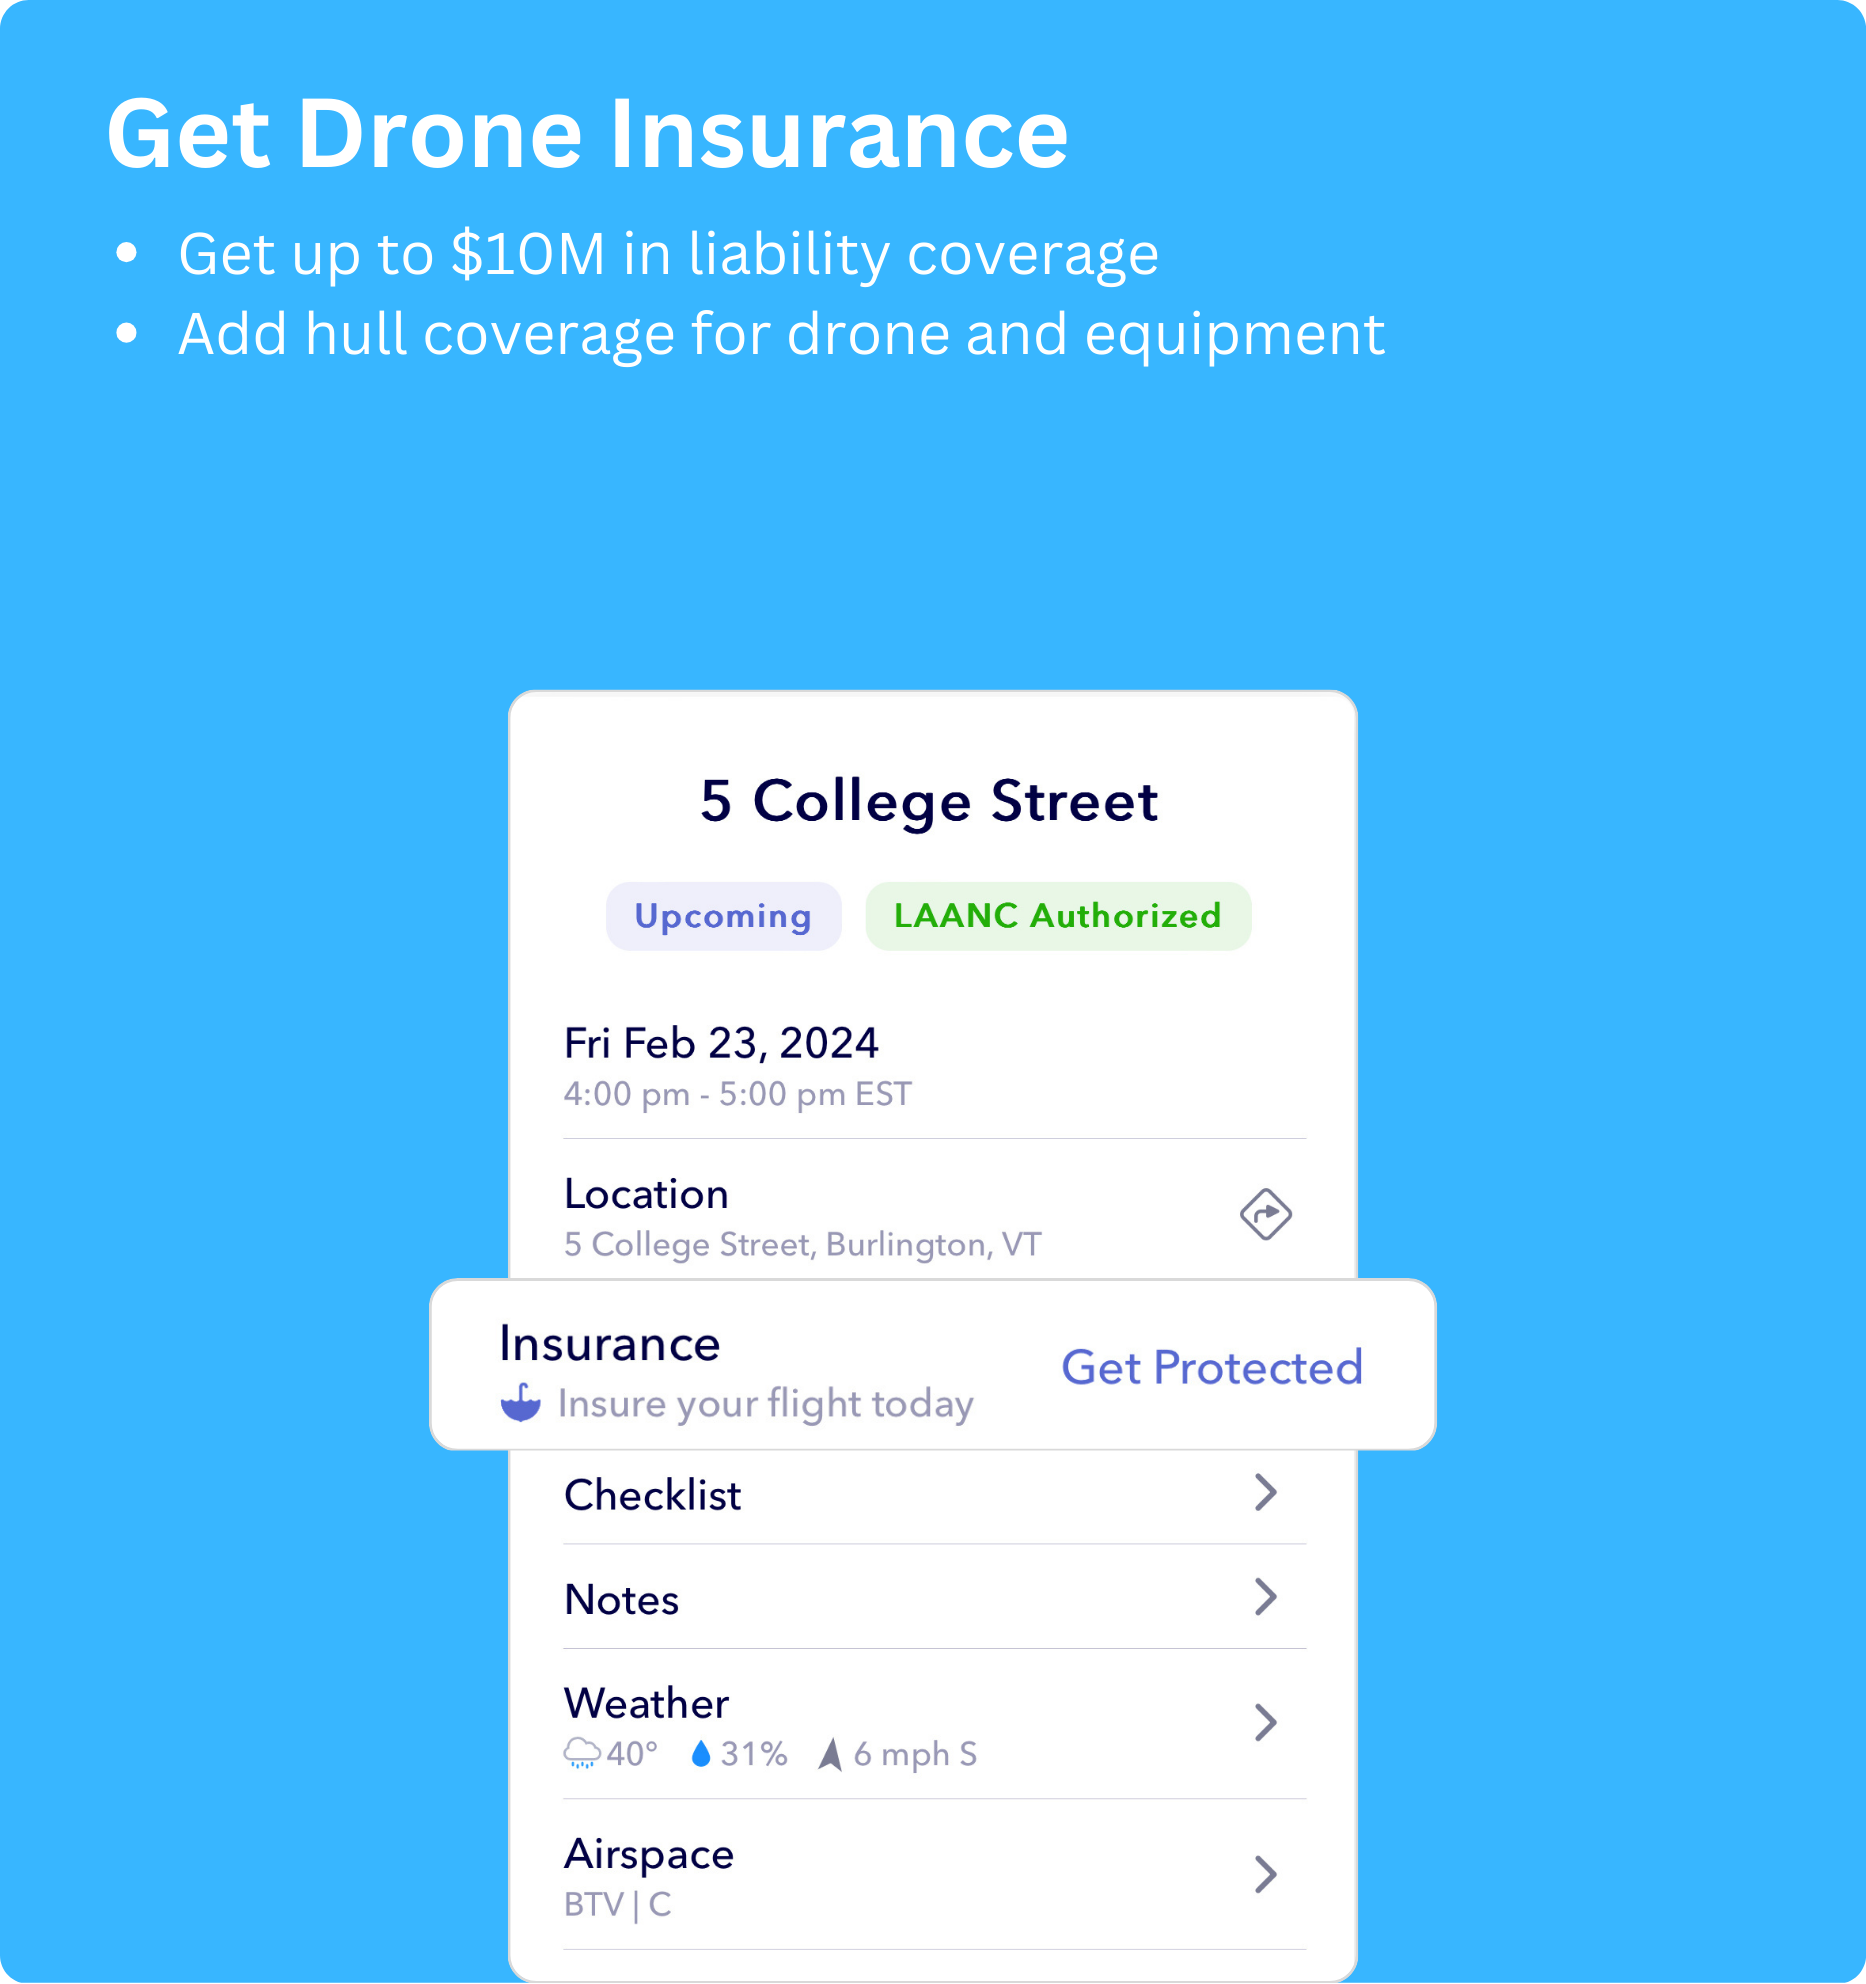
Task: Expand the Notes row chevron
Action: click(1266, 1597)
